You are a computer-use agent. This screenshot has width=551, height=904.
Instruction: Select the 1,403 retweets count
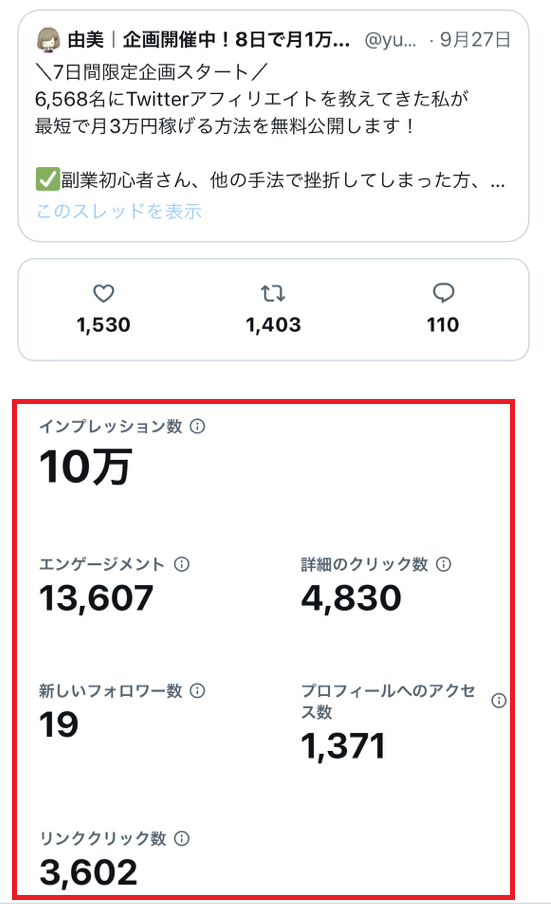pyautogui.click(x=273, y=325)
